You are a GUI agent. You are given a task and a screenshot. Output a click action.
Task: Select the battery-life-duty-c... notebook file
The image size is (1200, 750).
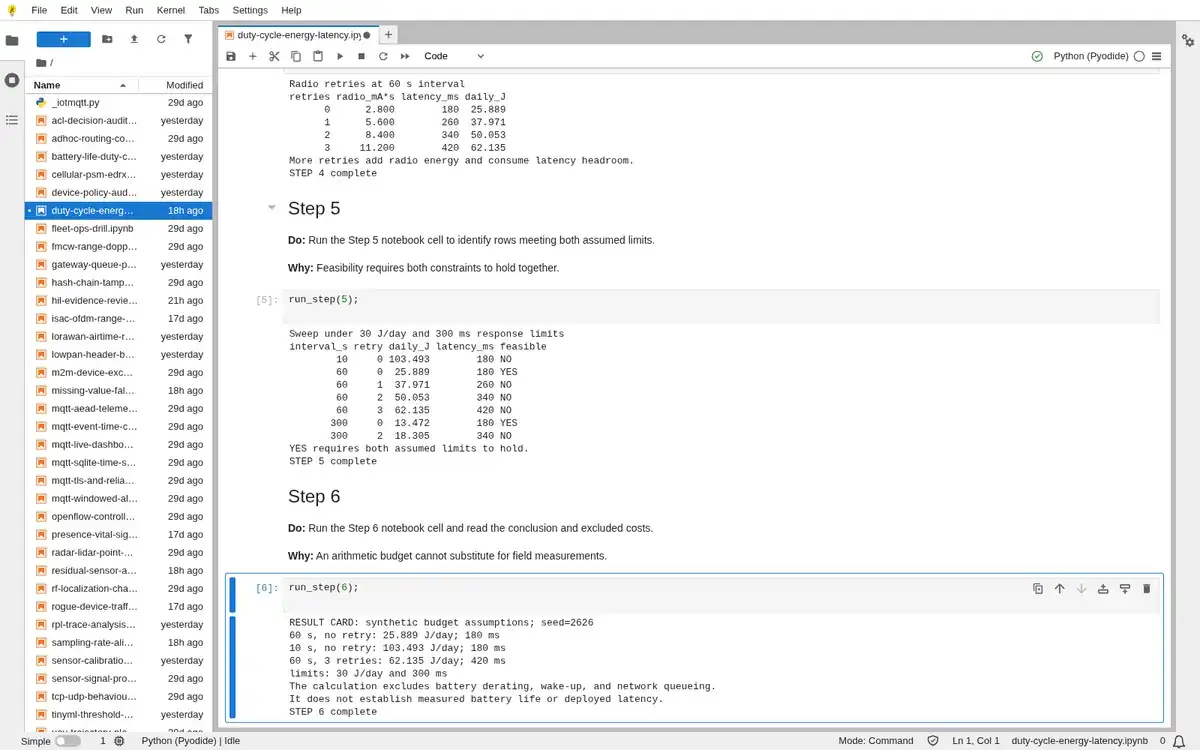(117, 156)
